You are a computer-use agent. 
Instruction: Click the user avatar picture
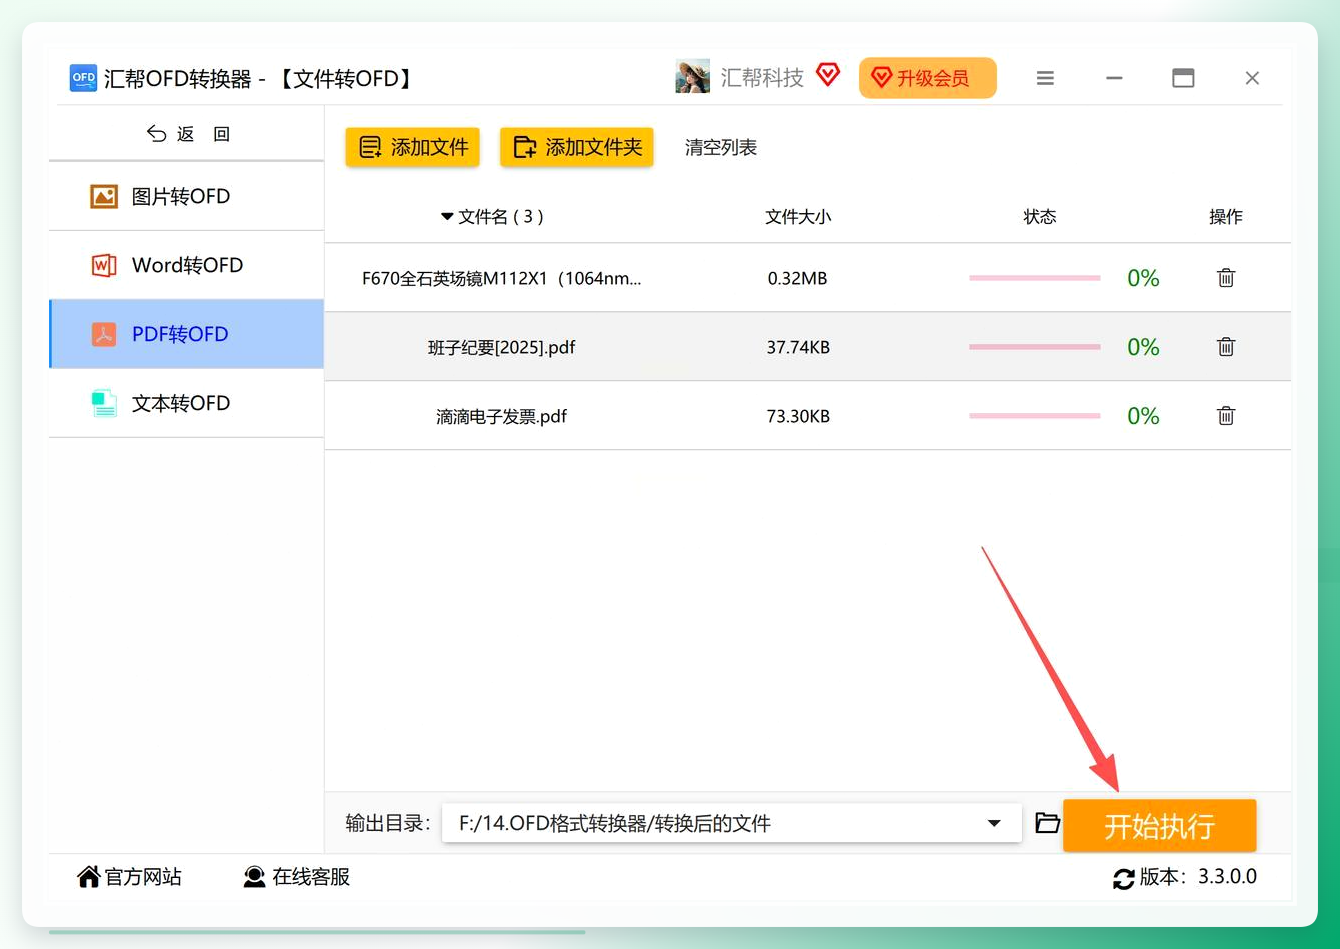(x=692, y=77)
